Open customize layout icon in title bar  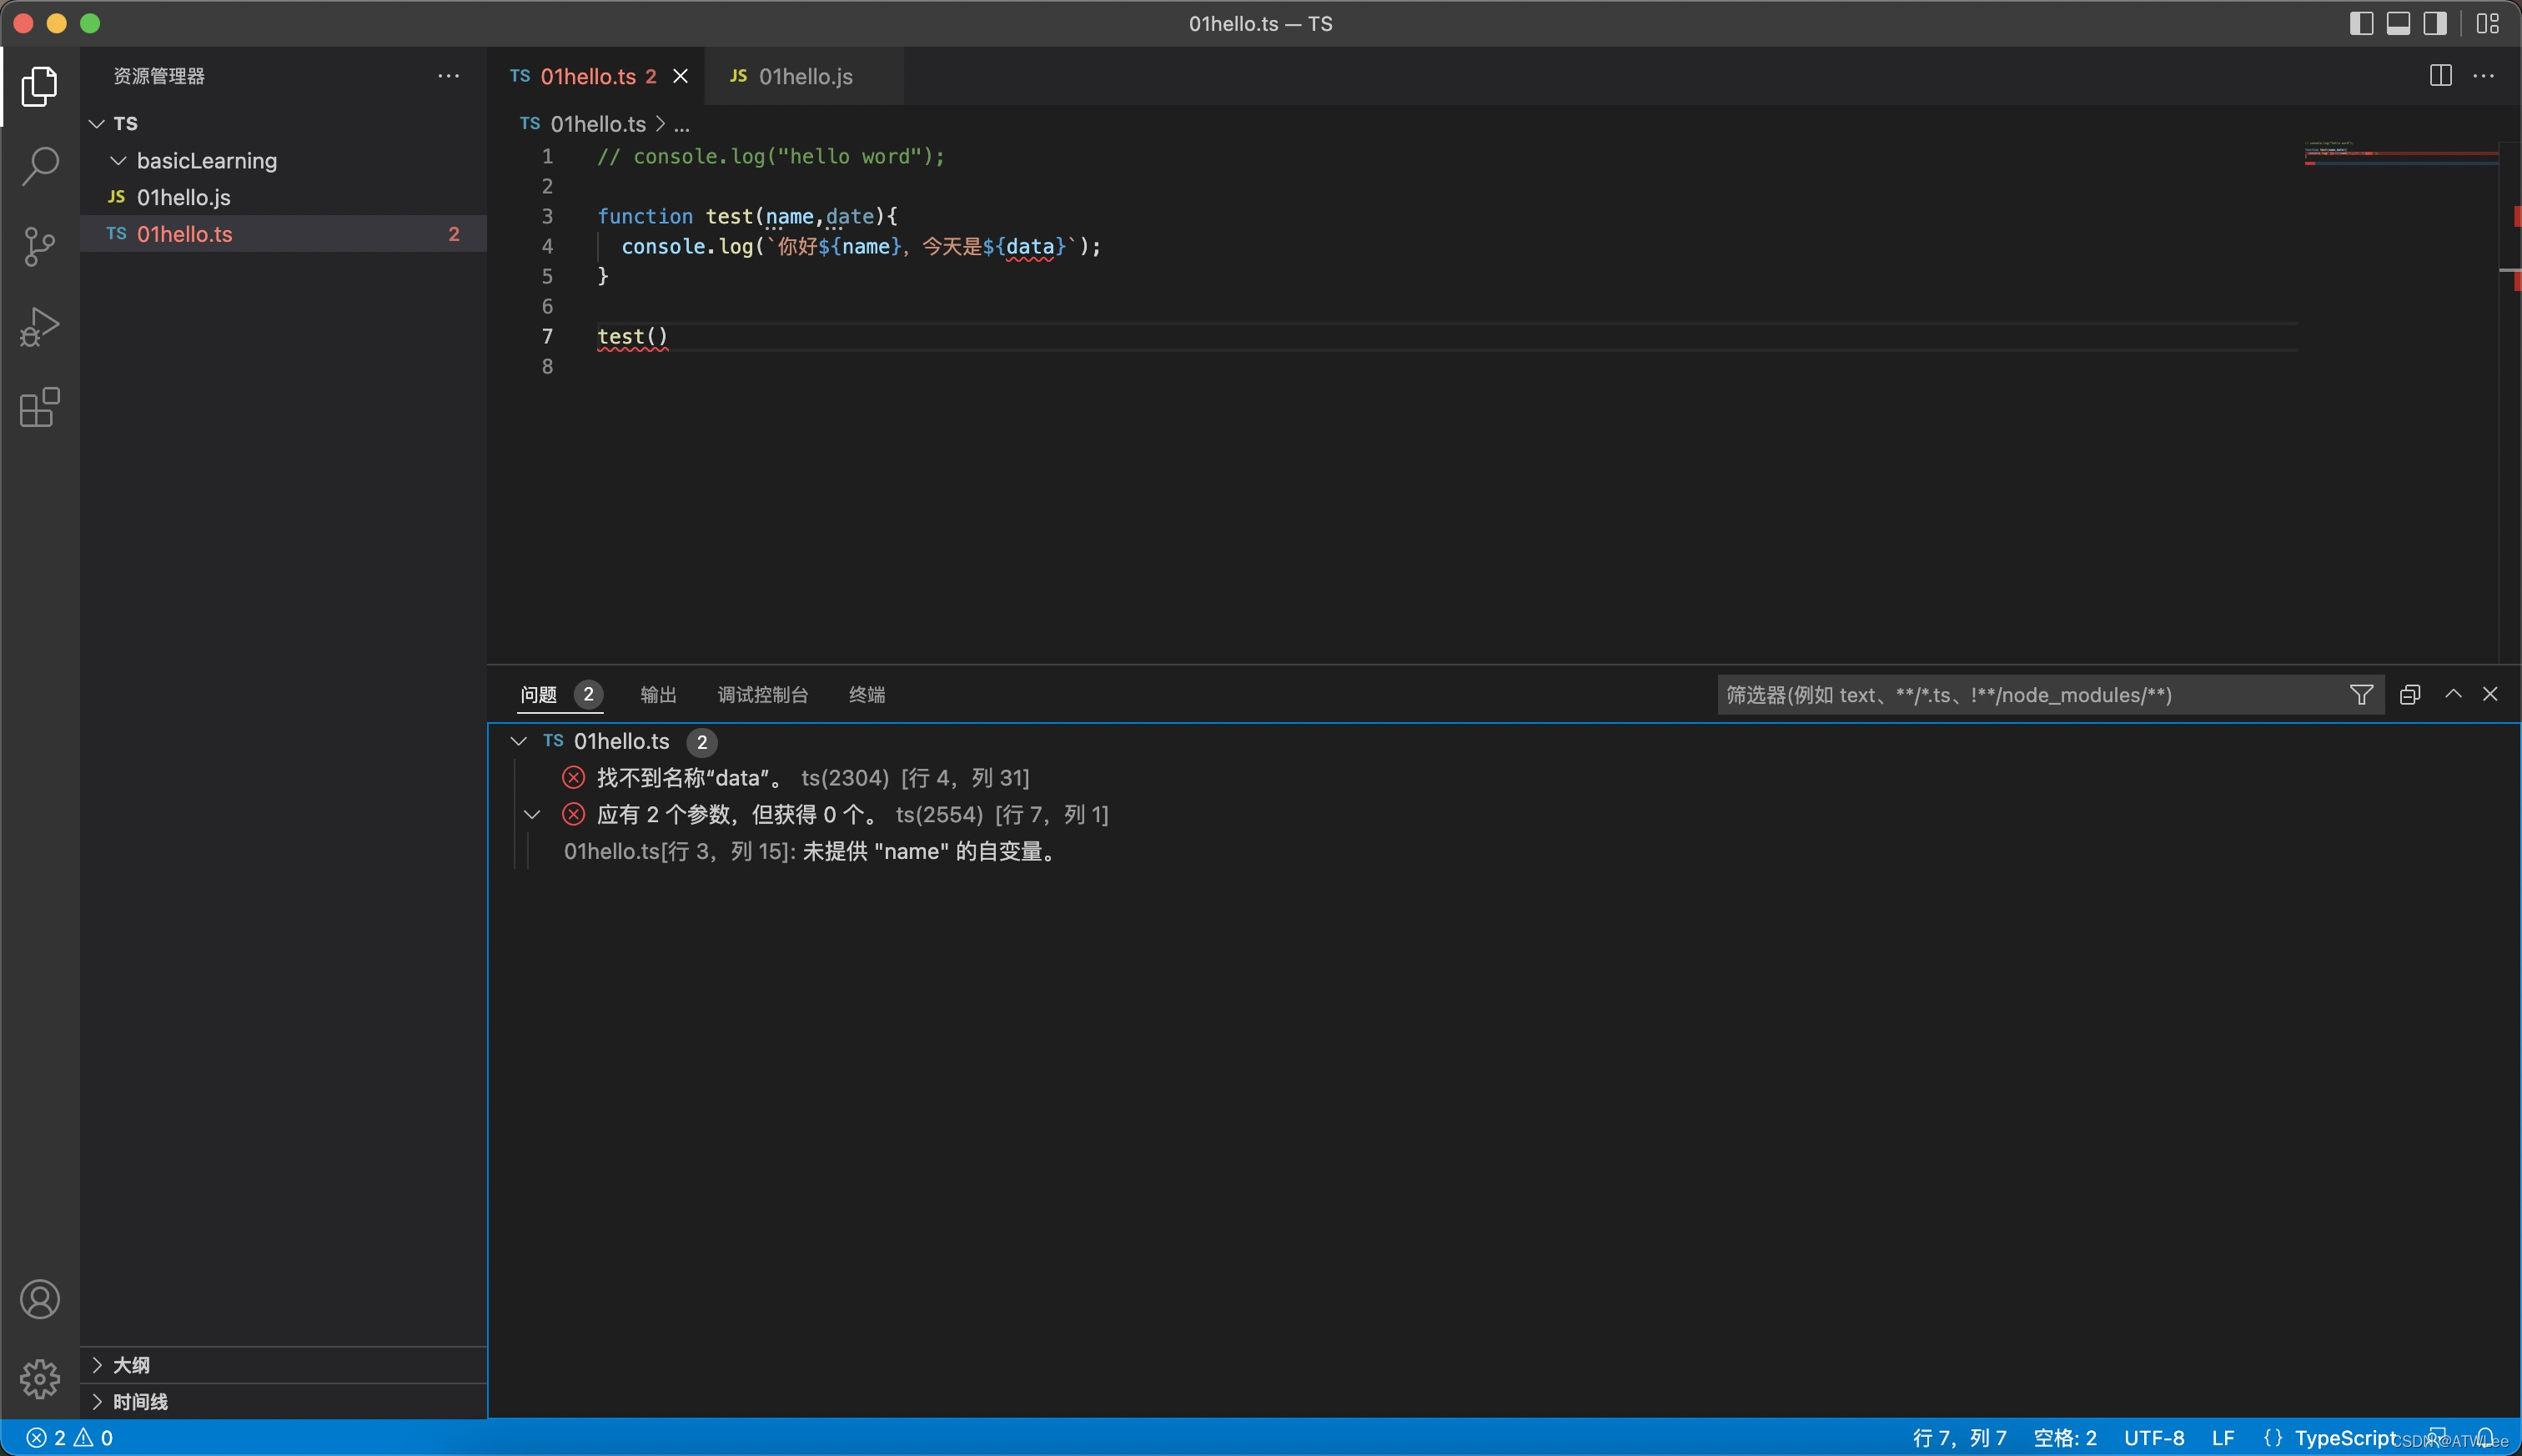2488,23
